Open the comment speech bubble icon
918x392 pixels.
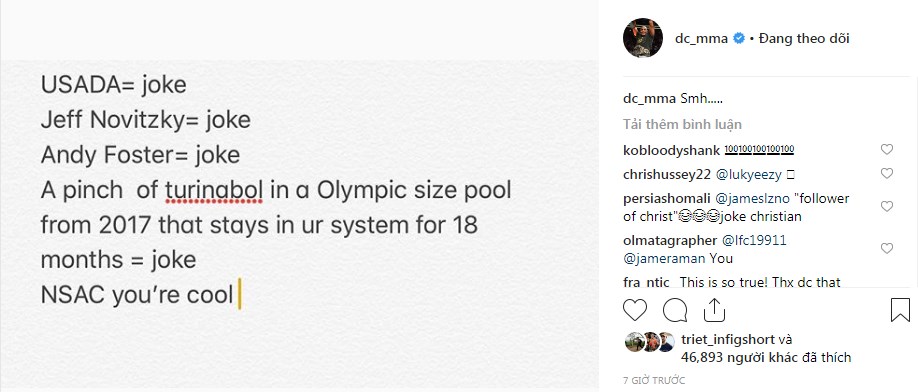click(675, 310)
